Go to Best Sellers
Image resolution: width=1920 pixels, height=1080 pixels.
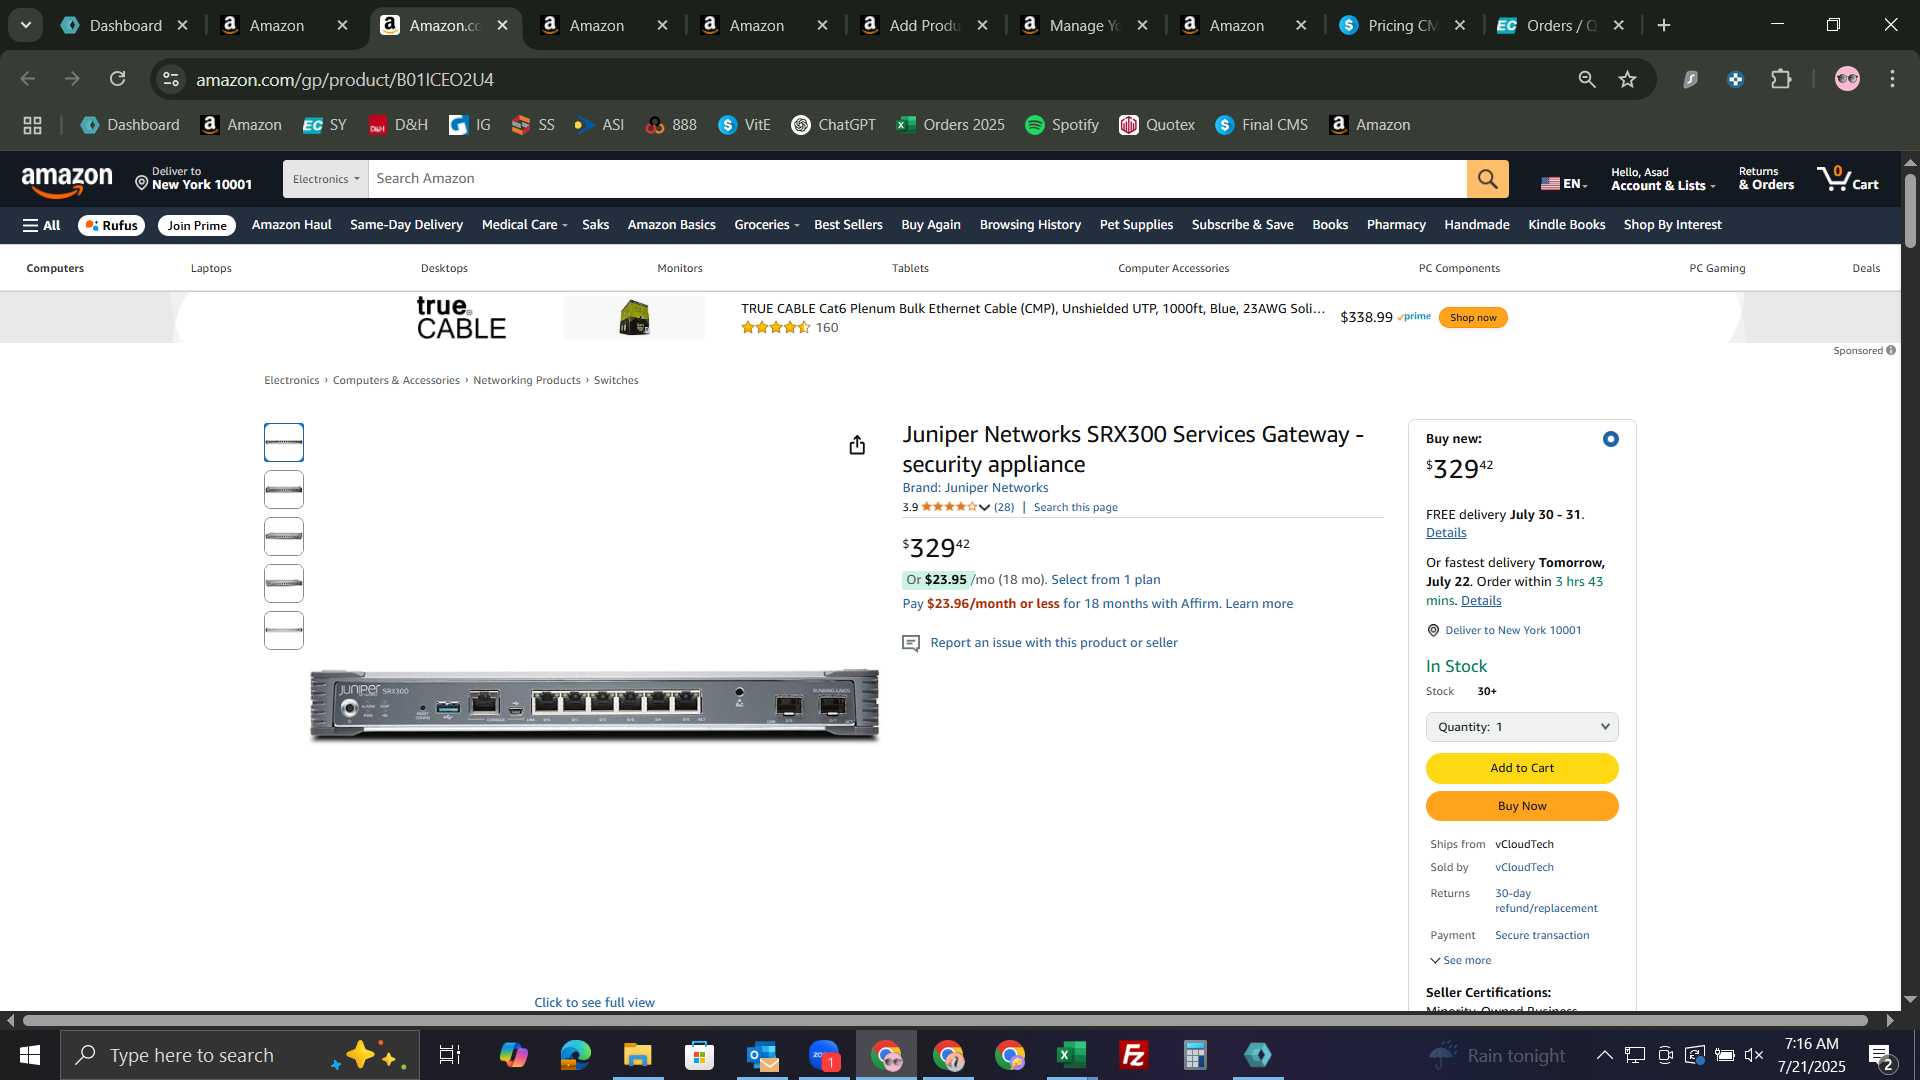point(848,225)
